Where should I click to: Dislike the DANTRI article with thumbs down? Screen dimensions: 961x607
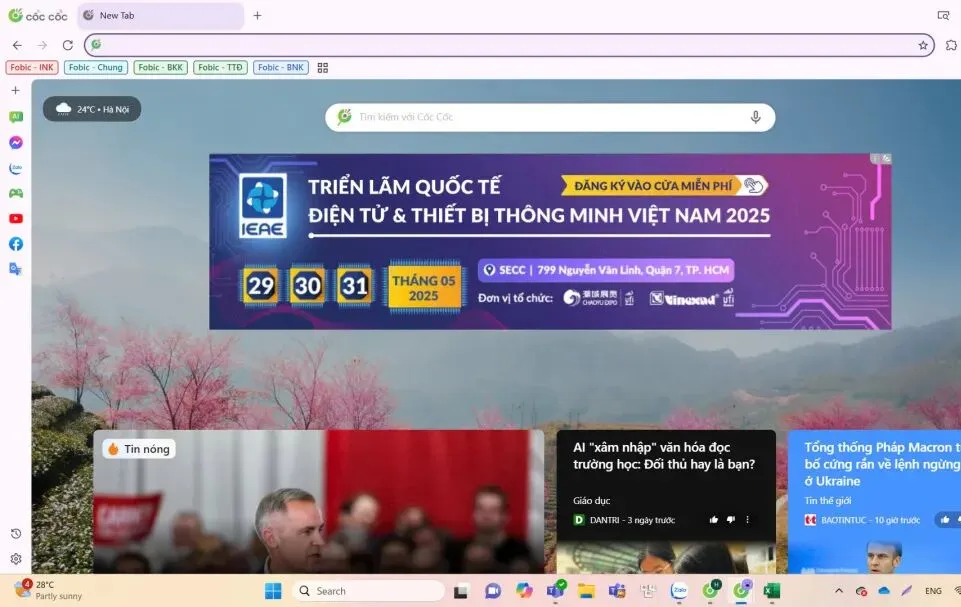click(731, 520)
